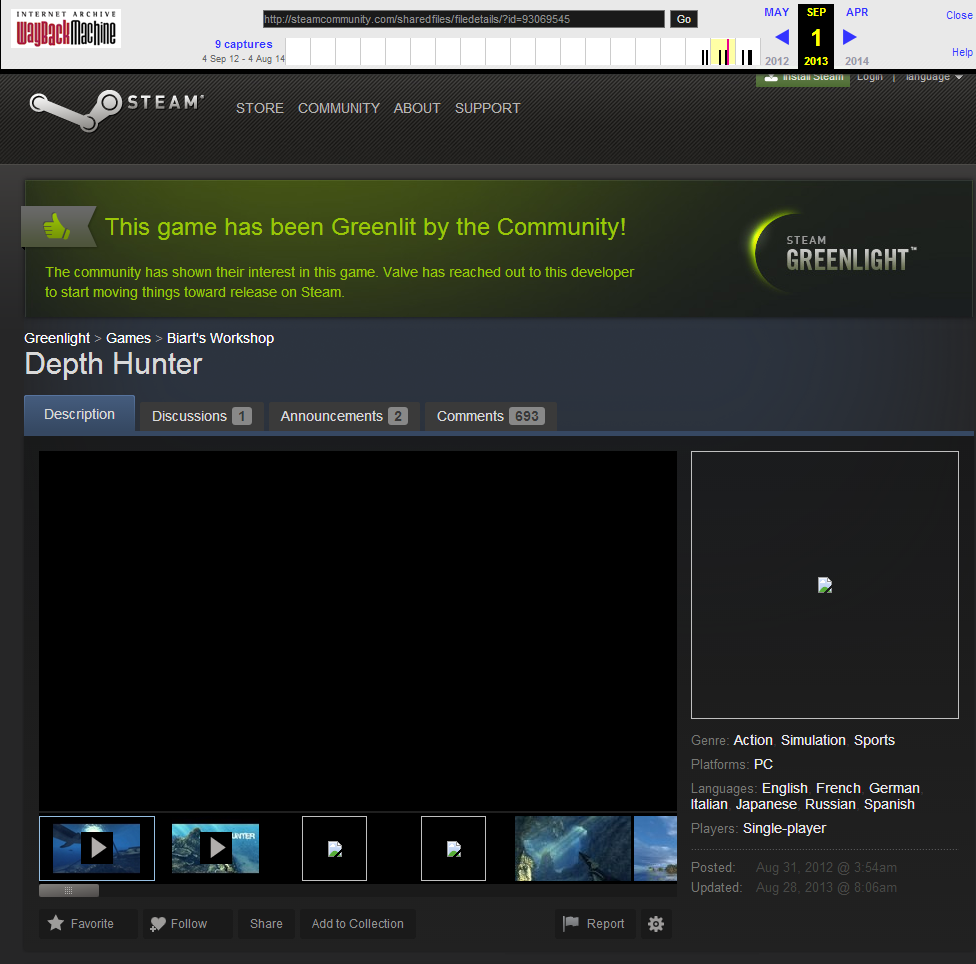Screen dimensions: 976x964
Task: Open the STORE menu
Action: click(x=260, y=108)
